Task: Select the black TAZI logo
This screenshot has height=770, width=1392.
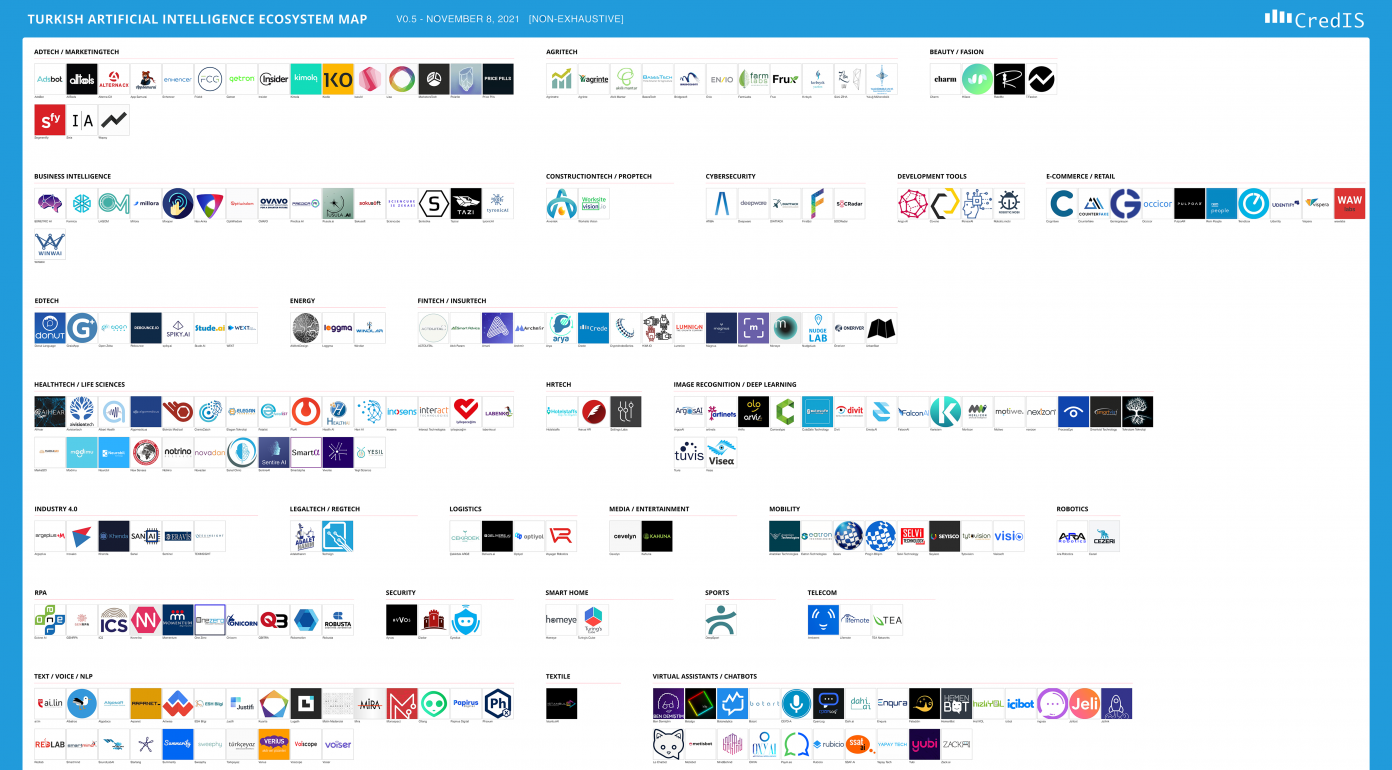Action: [x=466, y=203]
